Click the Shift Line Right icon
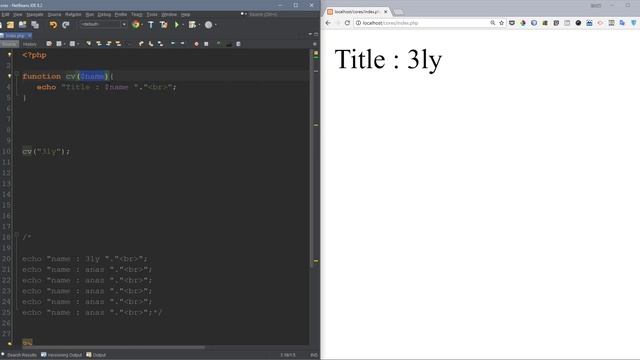640x360 pixels. [x=182, y=44]
